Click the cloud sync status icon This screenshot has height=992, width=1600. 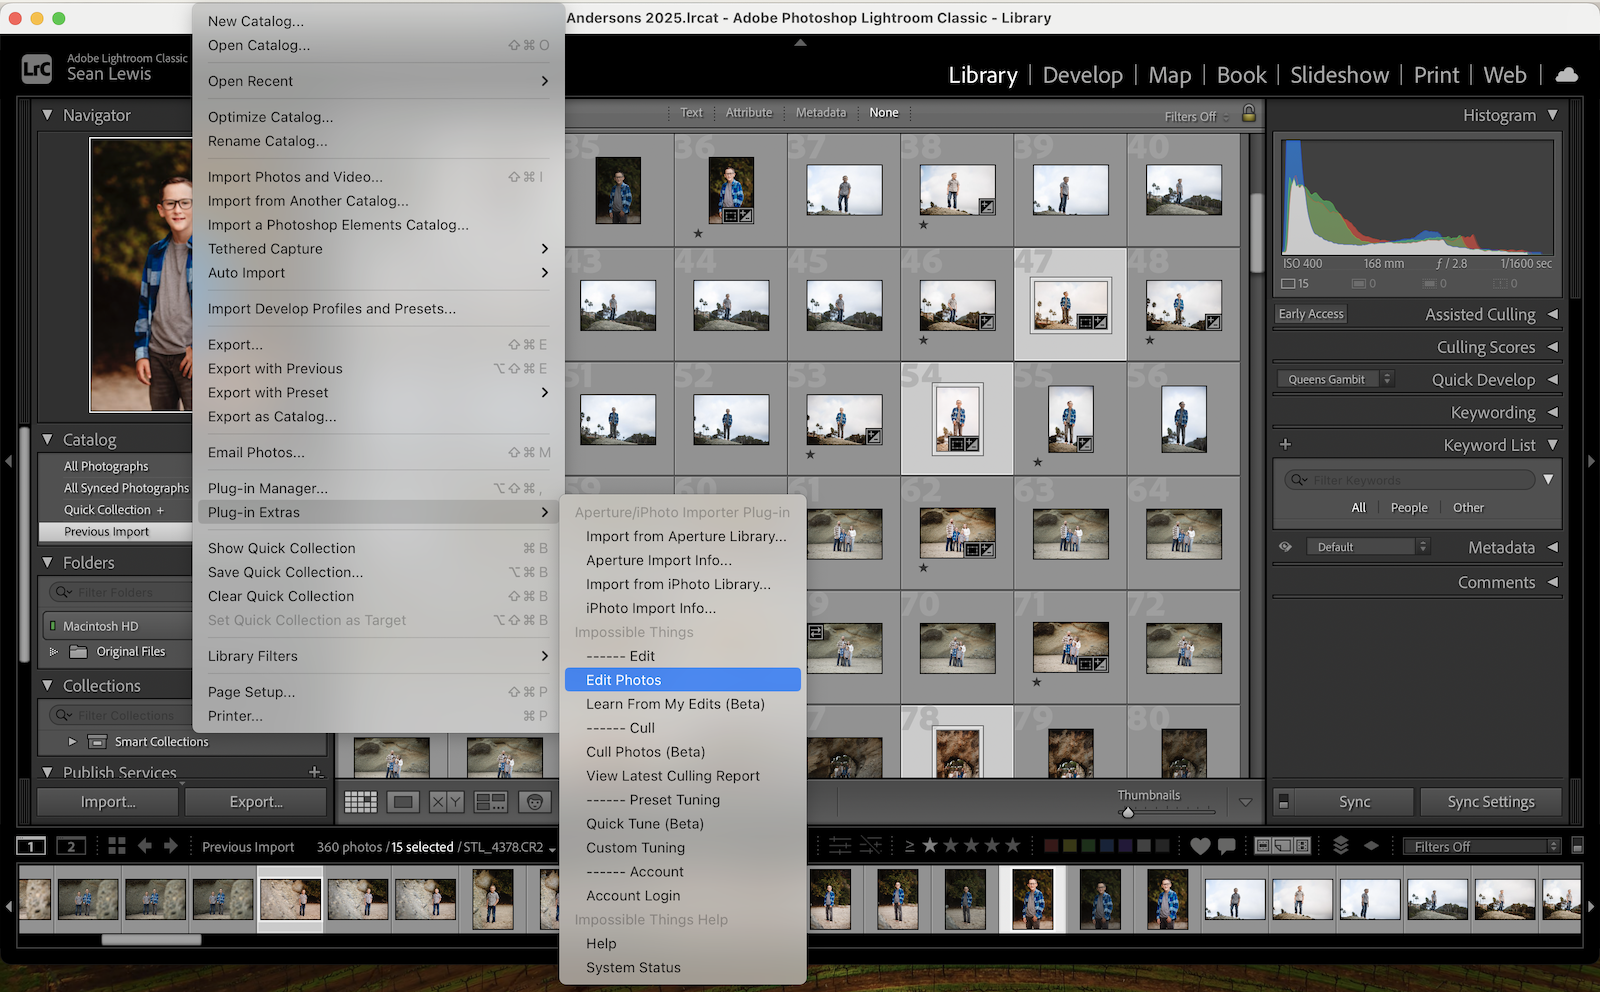click(x=1567, y=75)
